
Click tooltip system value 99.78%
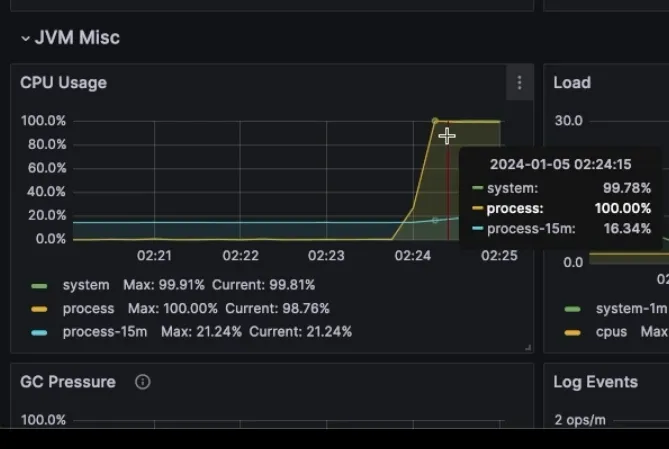point(627,188)
